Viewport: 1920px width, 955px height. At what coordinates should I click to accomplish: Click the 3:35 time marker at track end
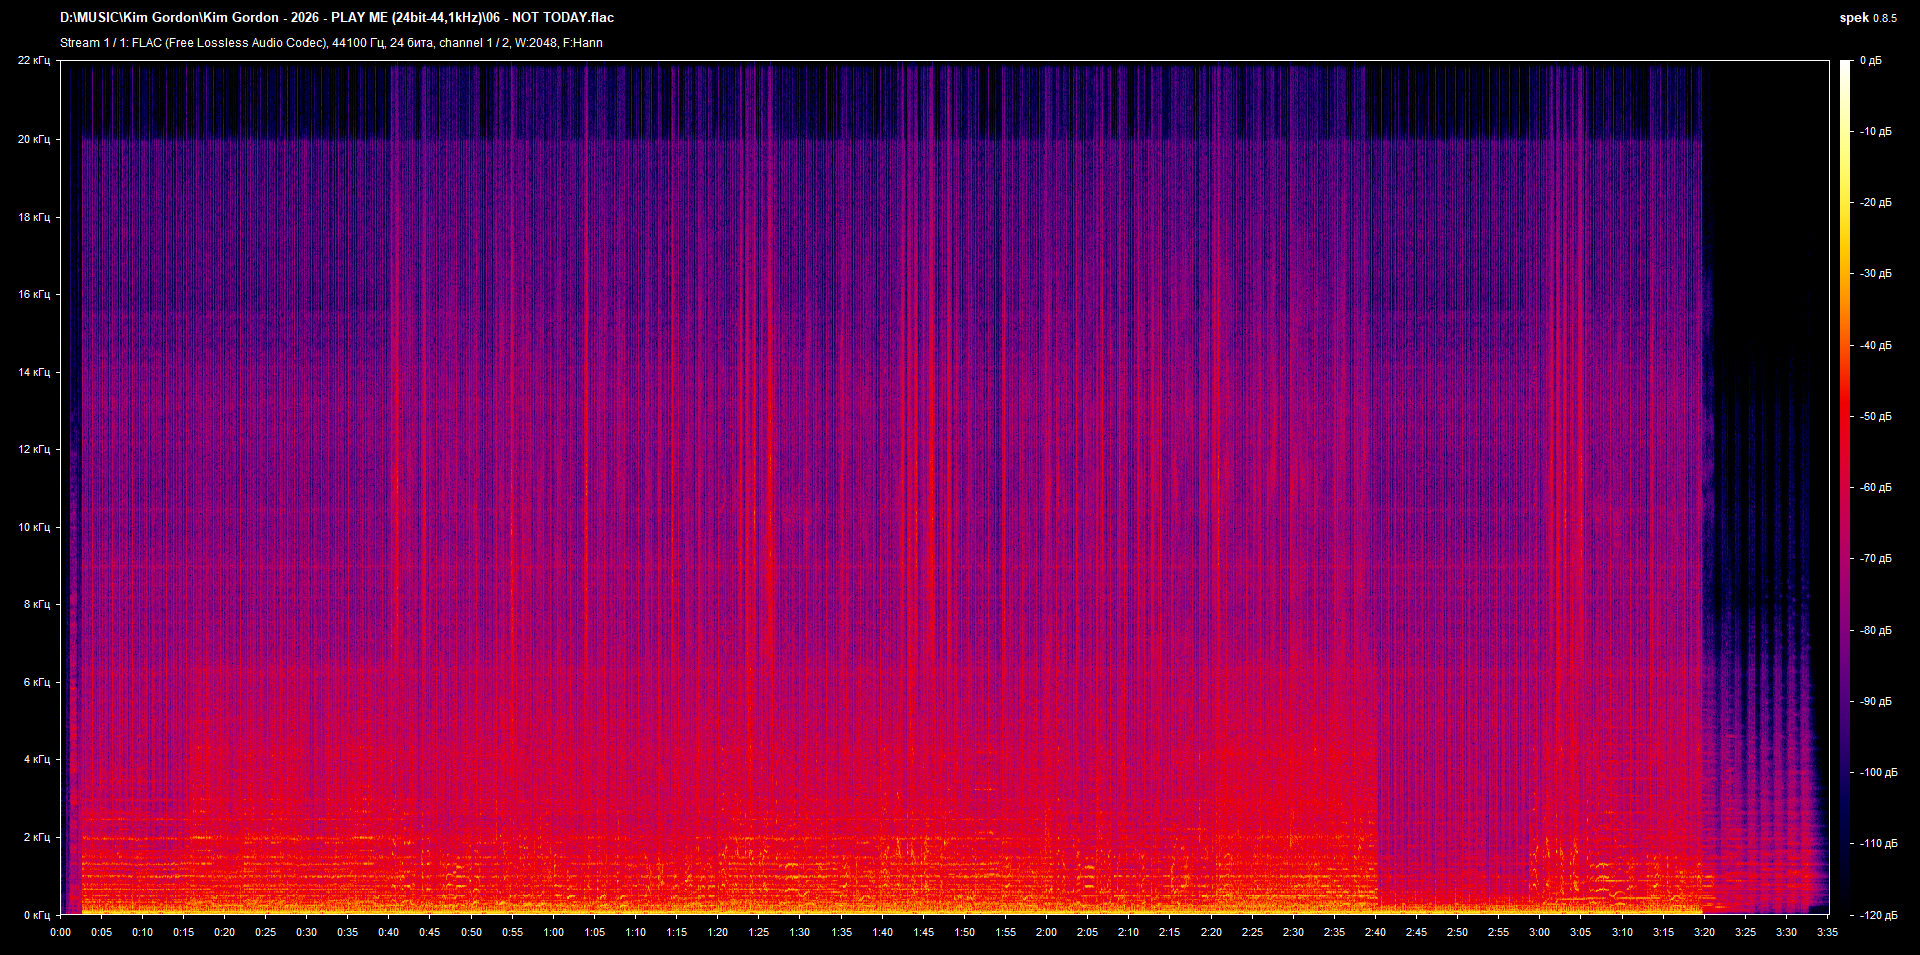click(x=1829, y=932)
